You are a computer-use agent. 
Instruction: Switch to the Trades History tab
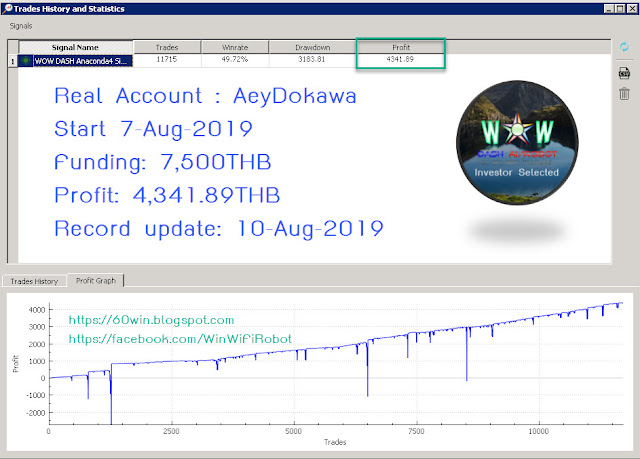coord(34,281)
